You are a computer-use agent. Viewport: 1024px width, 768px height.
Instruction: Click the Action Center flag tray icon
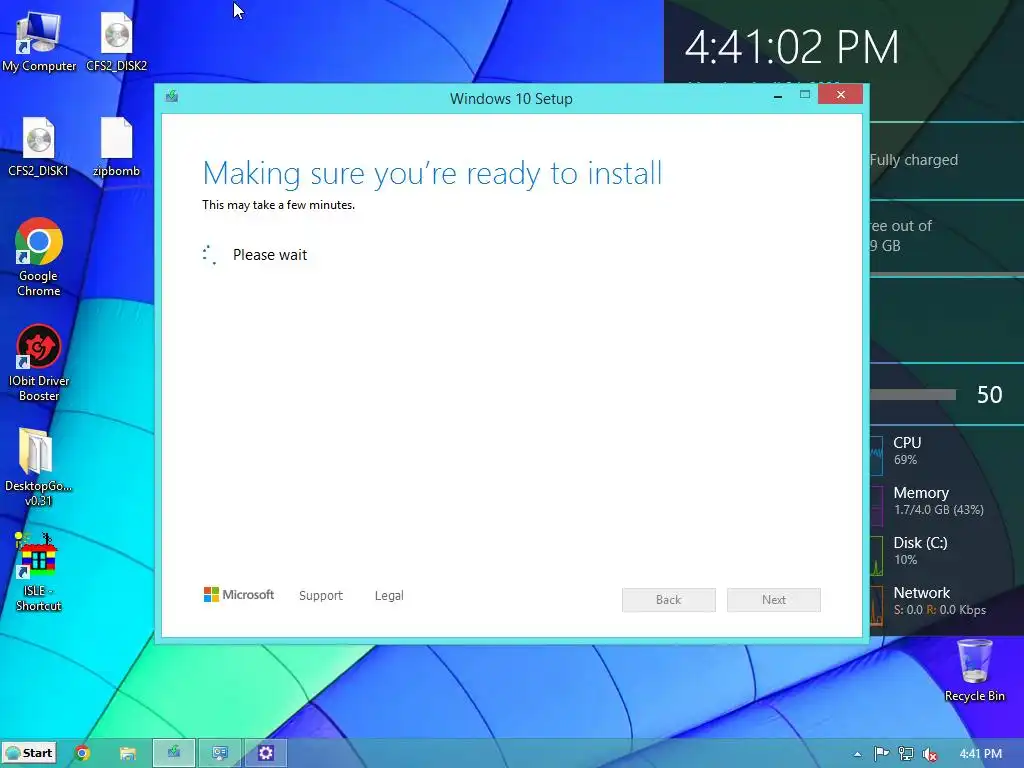click(882, 754)
